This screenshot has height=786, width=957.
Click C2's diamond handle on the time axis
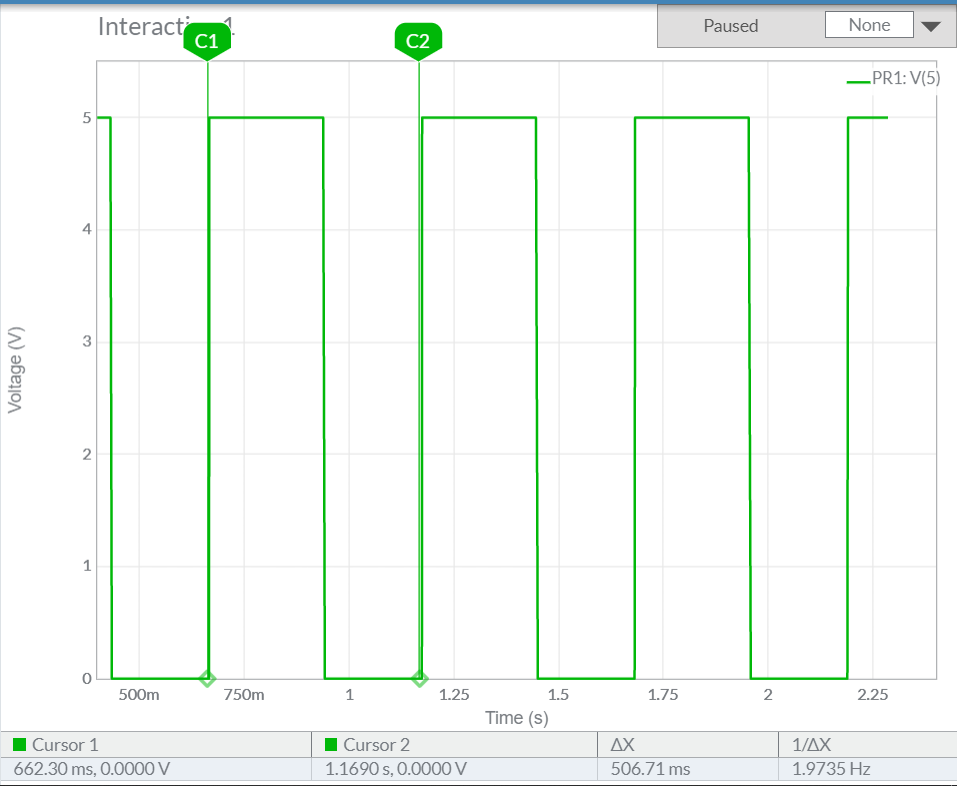click(420, 679)
